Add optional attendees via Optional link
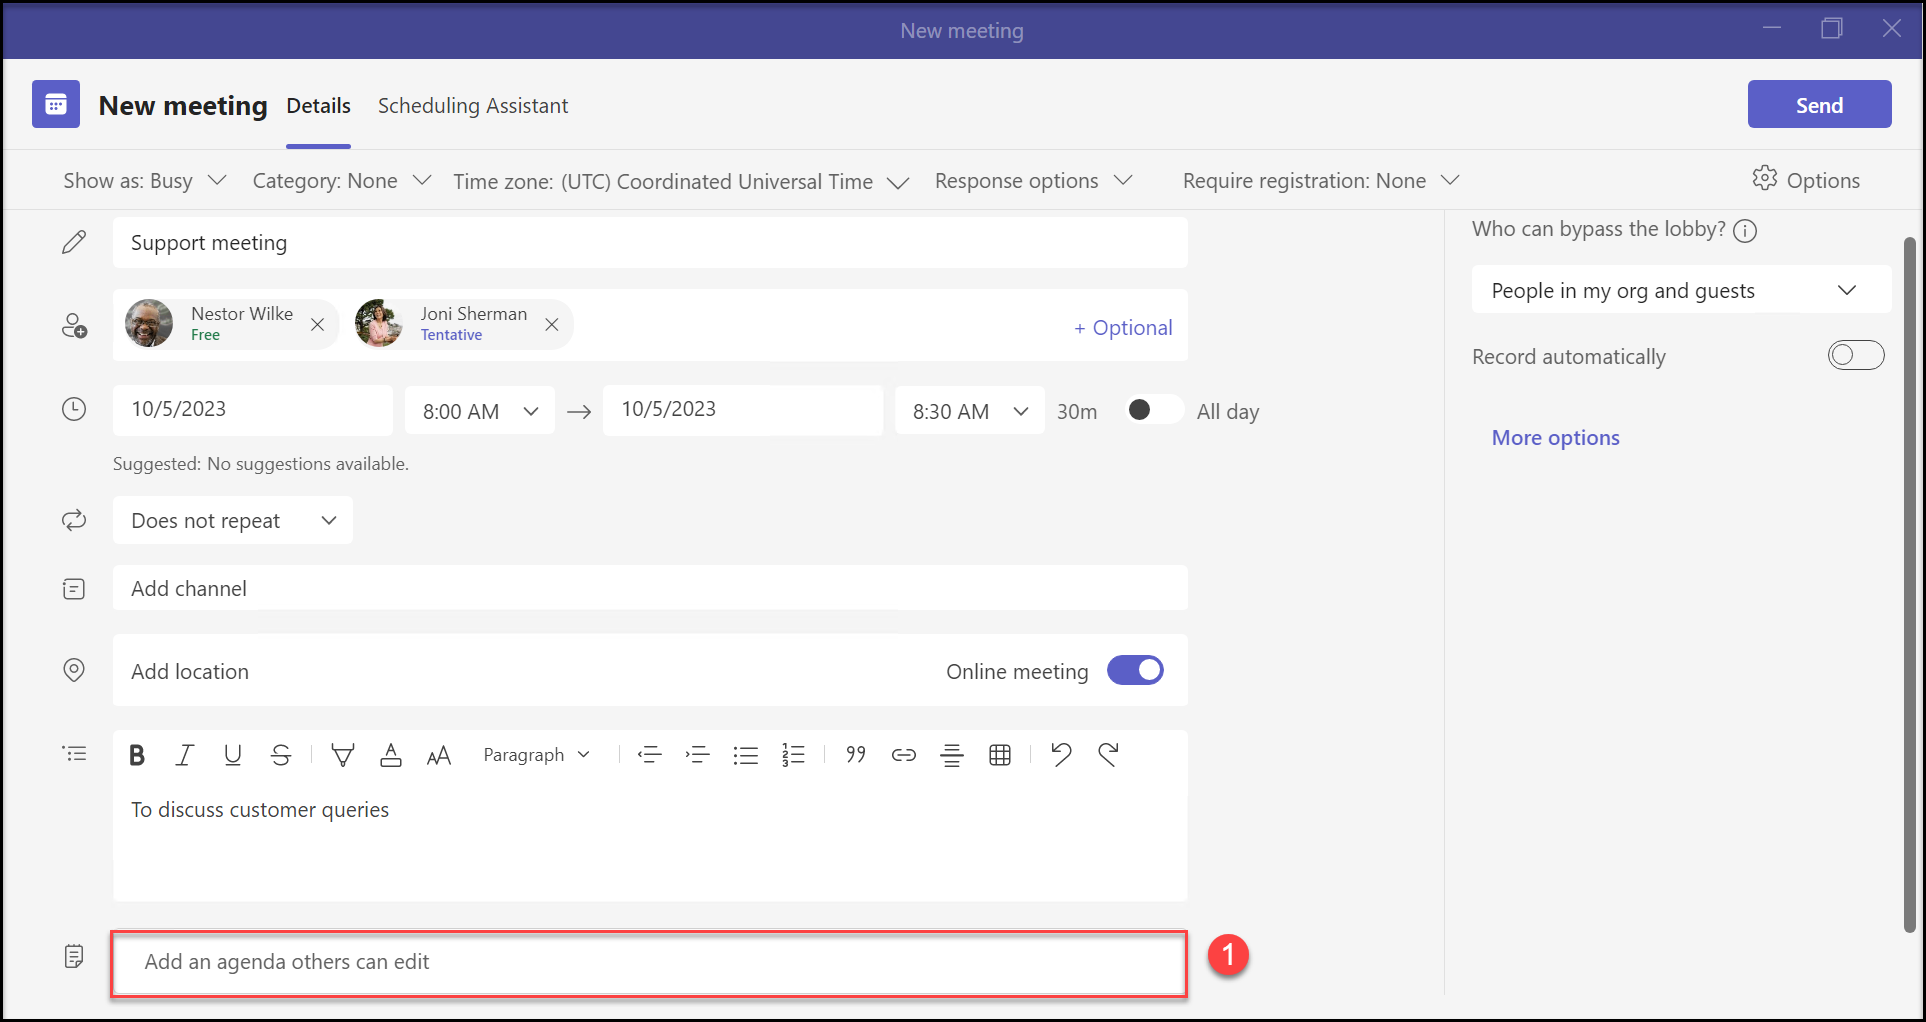The image size is (1926, 1022). click(1123, 327)
